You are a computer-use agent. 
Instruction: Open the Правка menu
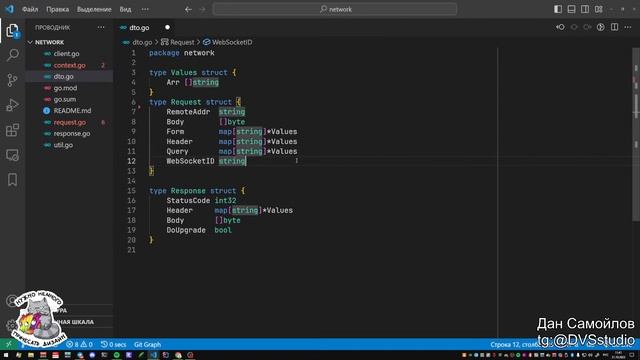57,9
